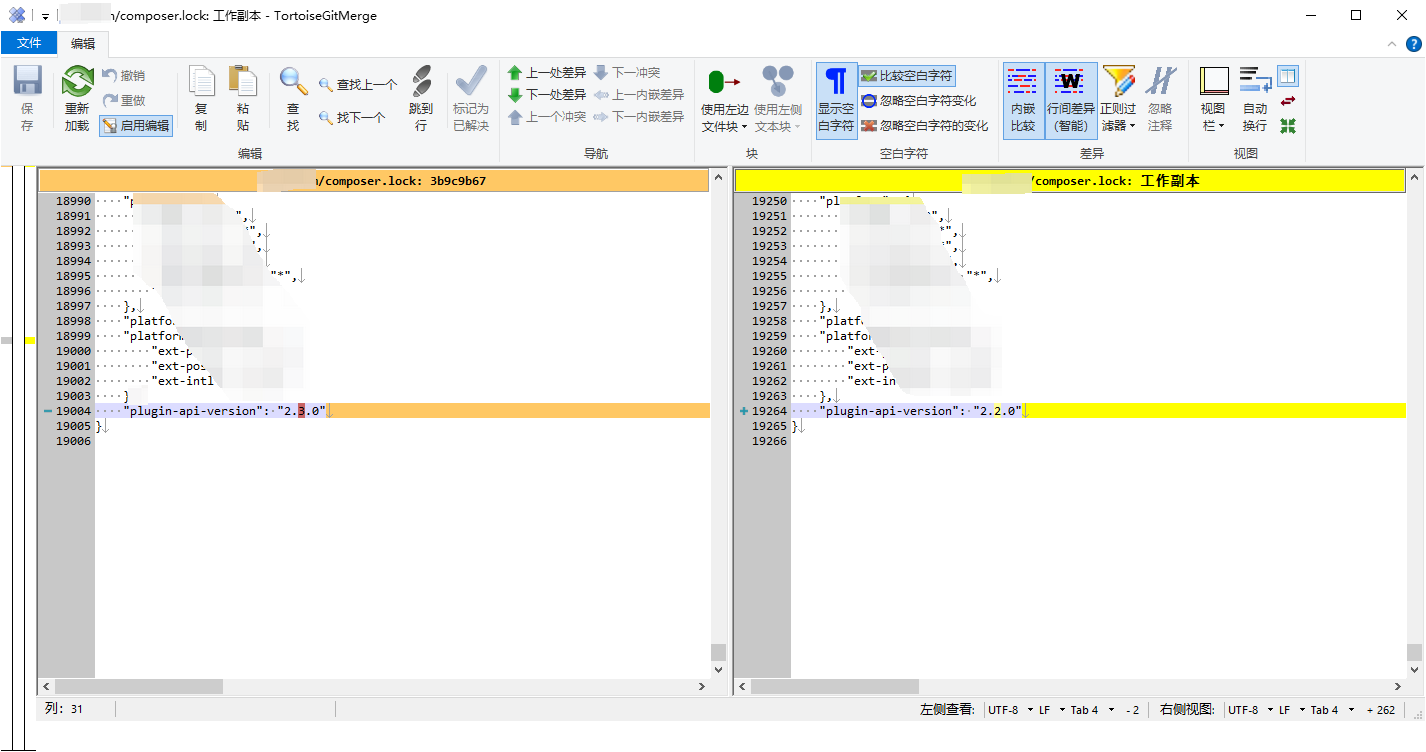The width and height of the screenshot is (1426, 752).
Task: Click 查找上一个 (Find previous) button
Action: point(357,85)
